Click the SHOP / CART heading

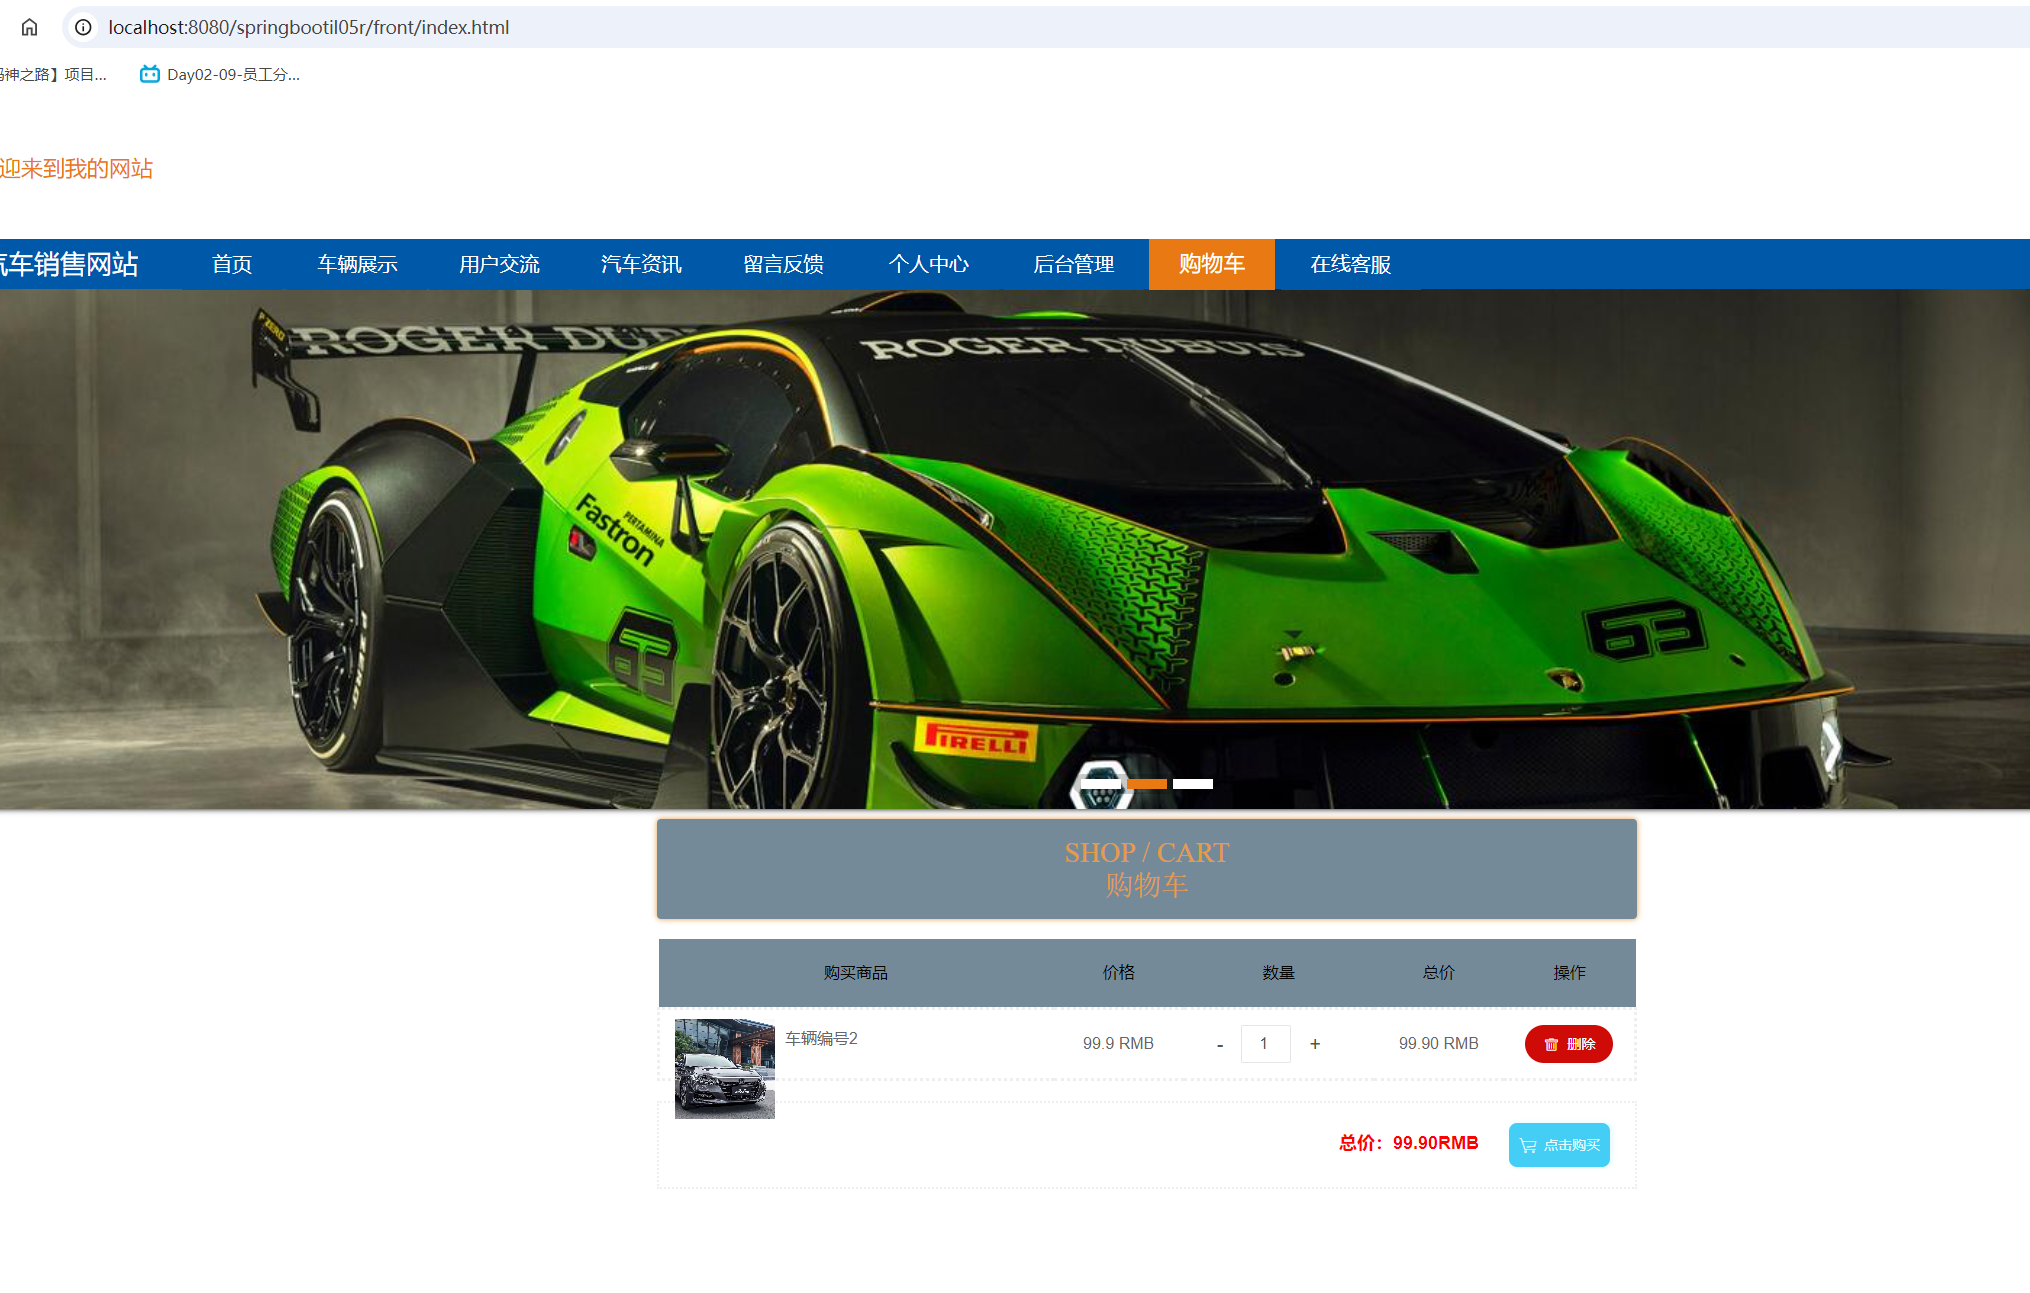[1147, 852]
